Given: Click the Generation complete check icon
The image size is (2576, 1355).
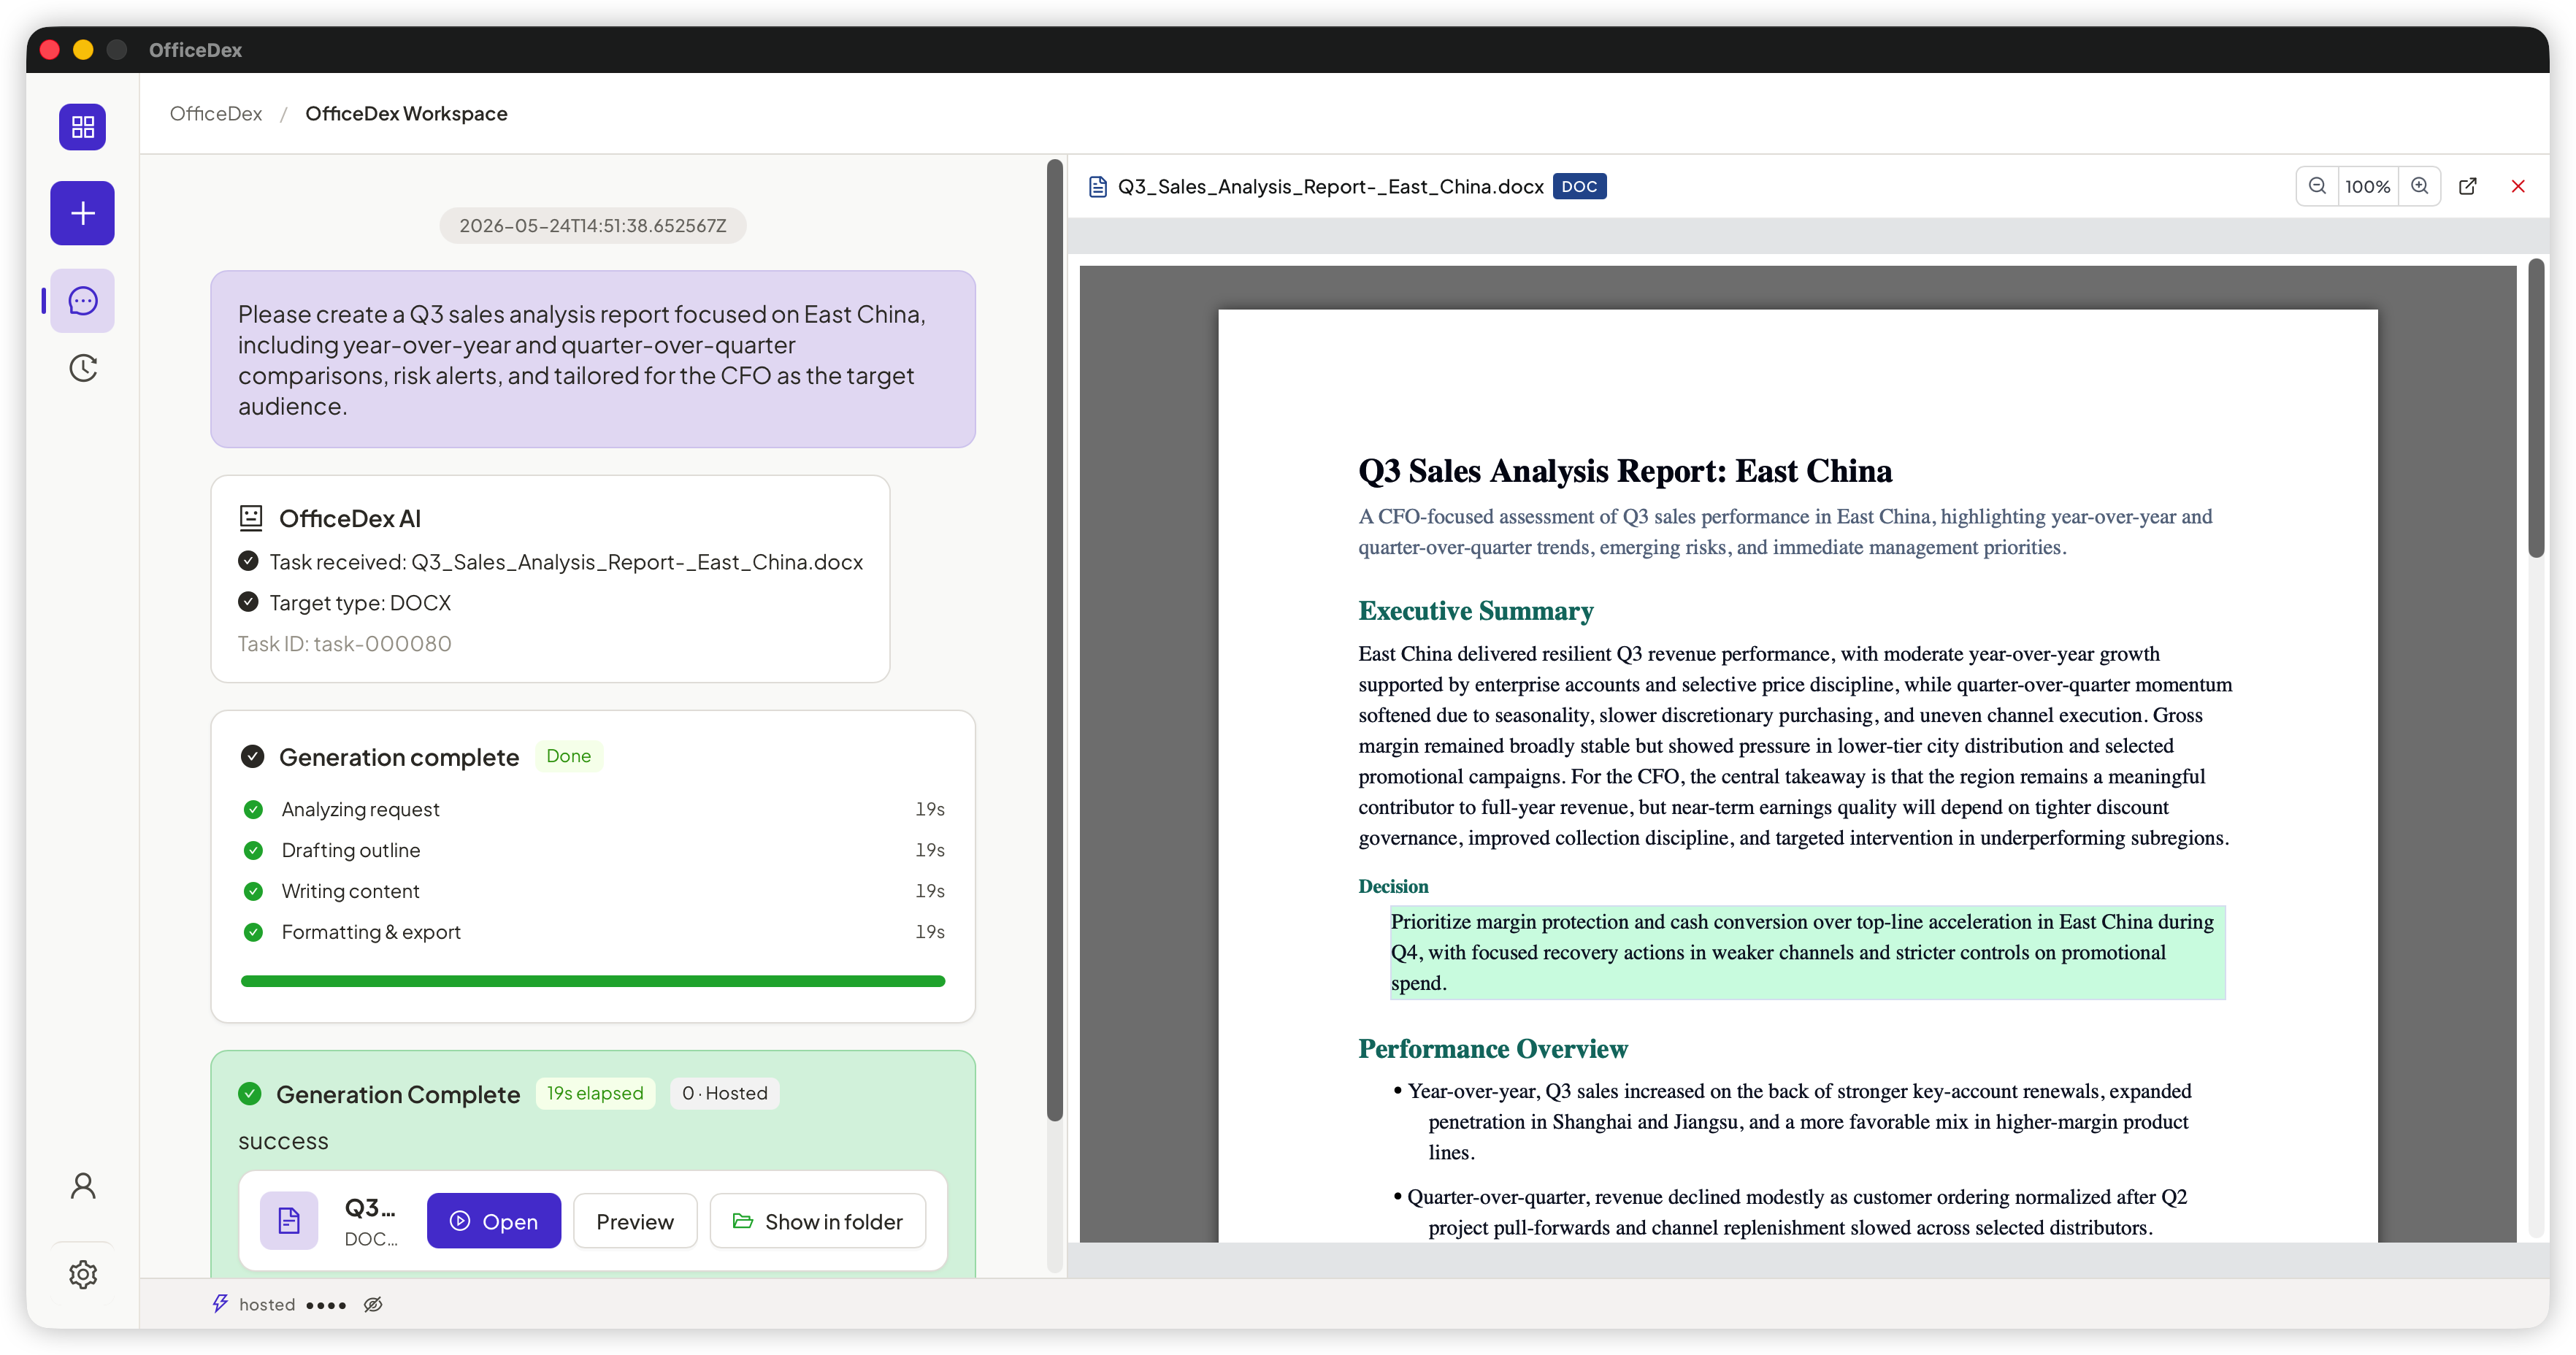Looking at the screenshot, I should [x=253, y=757].
